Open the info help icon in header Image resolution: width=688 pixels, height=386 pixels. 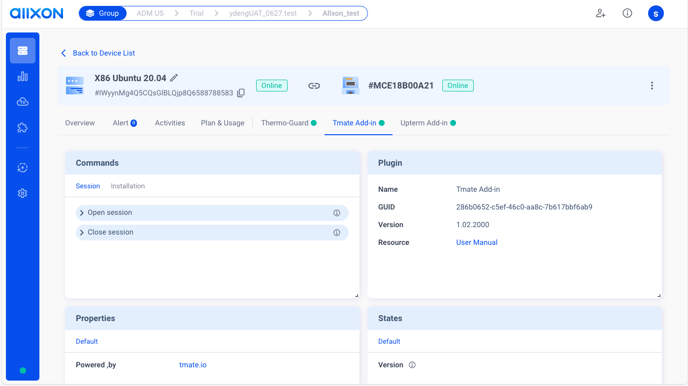[627, 13]
